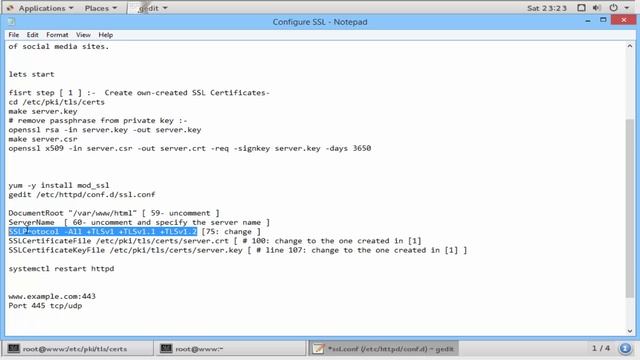Switch to root@www:/etc/pki/tls/certs terminal task
640x360 pixels.
(79, 349)
